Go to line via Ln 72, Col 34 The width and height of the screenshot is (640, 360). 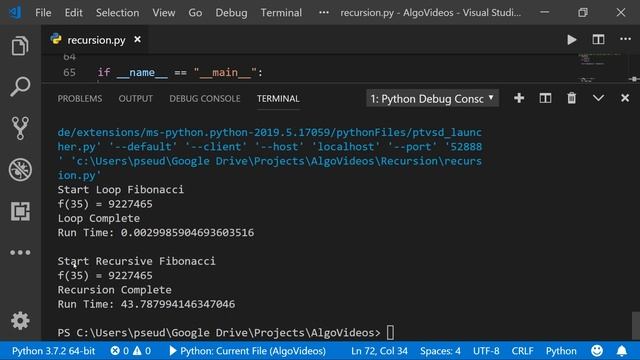coord(379,351)
